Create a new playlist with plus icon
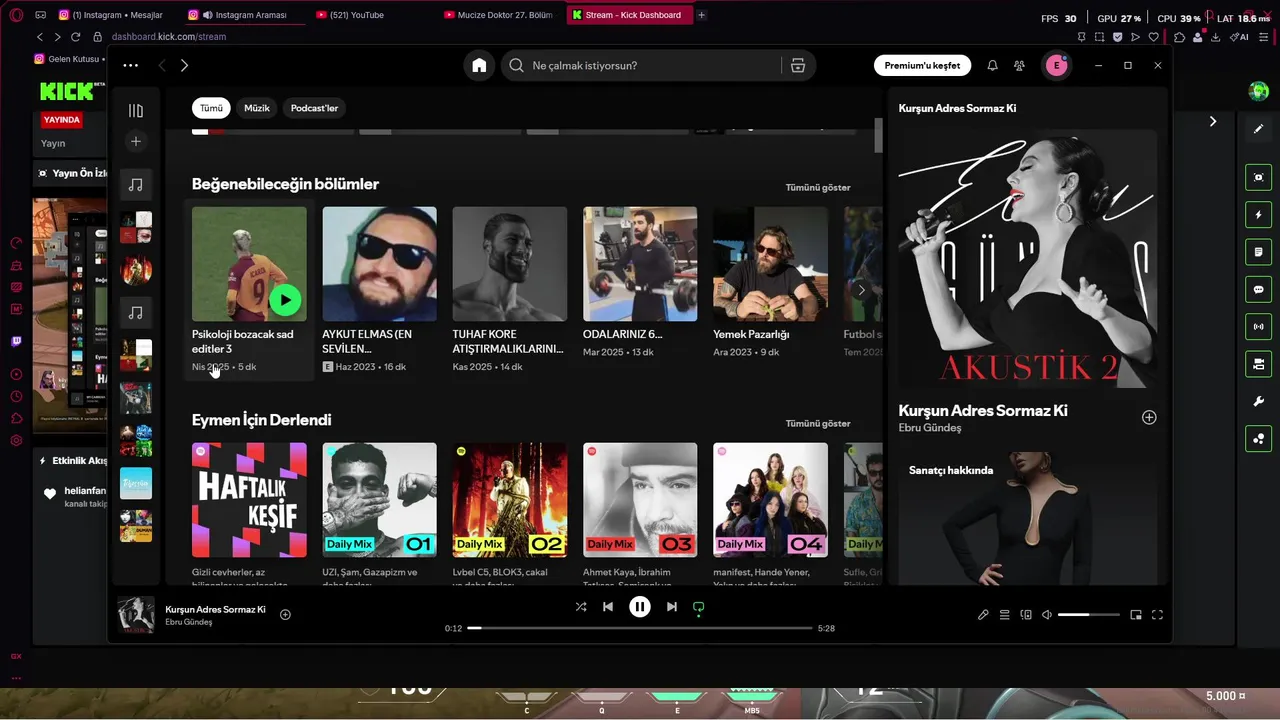Viewport: 1280px width, 720px height. [136, 141]
